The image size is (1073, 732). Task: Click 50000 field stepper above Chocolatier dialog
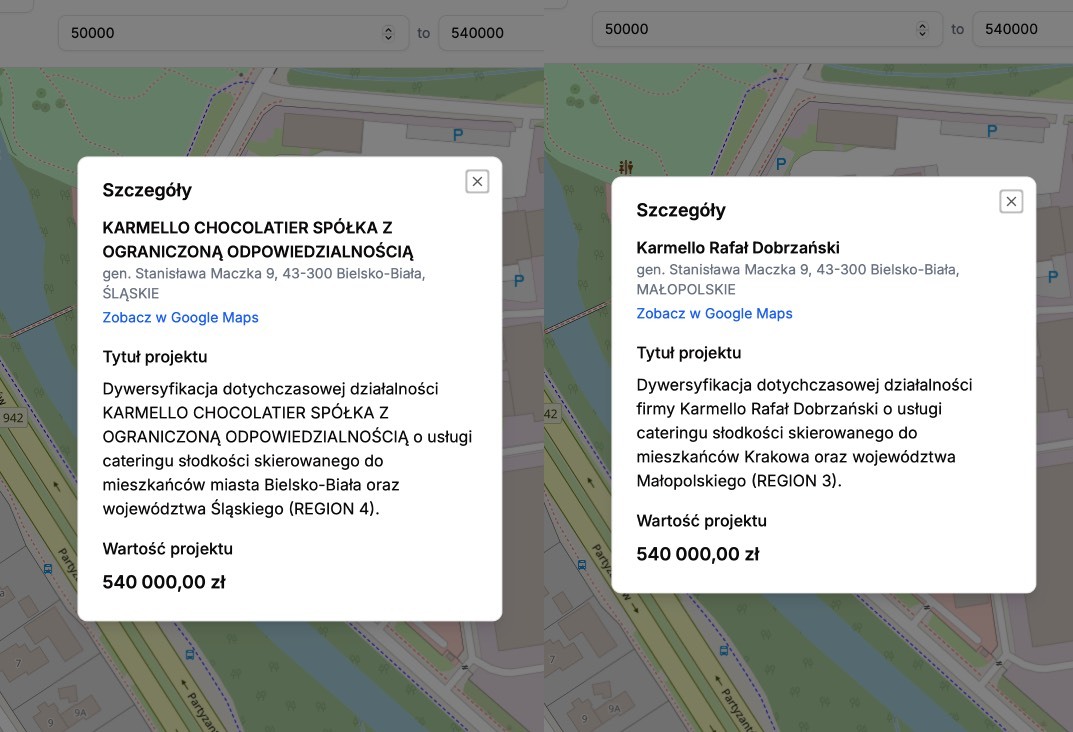pos(388,33)
